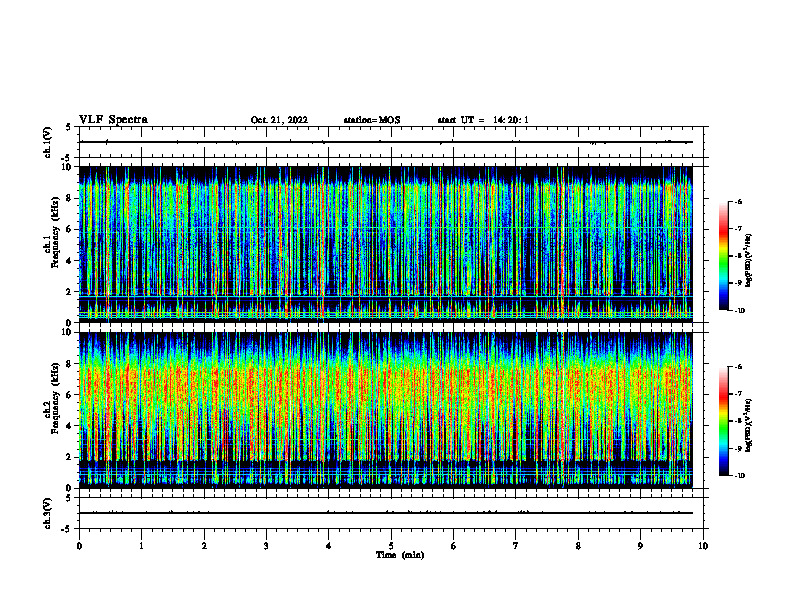Screen dimensions: 792x612
Task: Click the ch.1 voltage waveform trace
Action: pos(386,142)
